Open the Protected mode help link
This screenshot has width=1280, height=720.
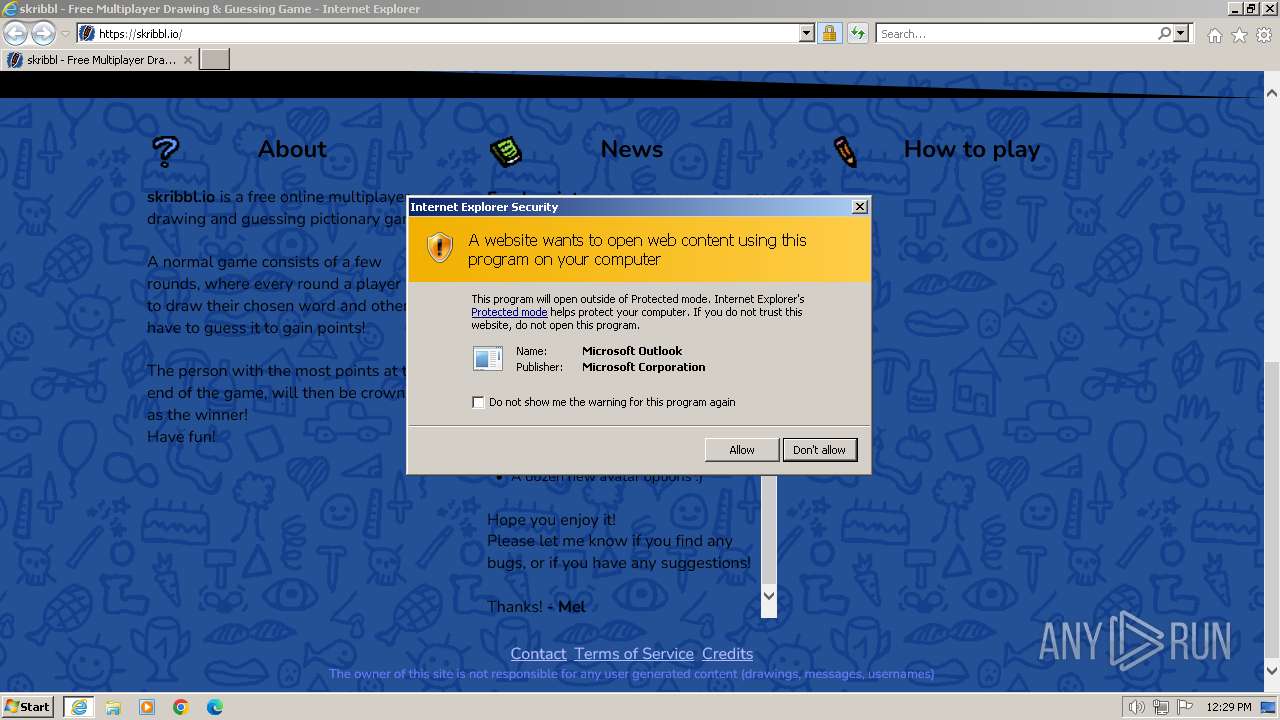[x=509, y=312]
